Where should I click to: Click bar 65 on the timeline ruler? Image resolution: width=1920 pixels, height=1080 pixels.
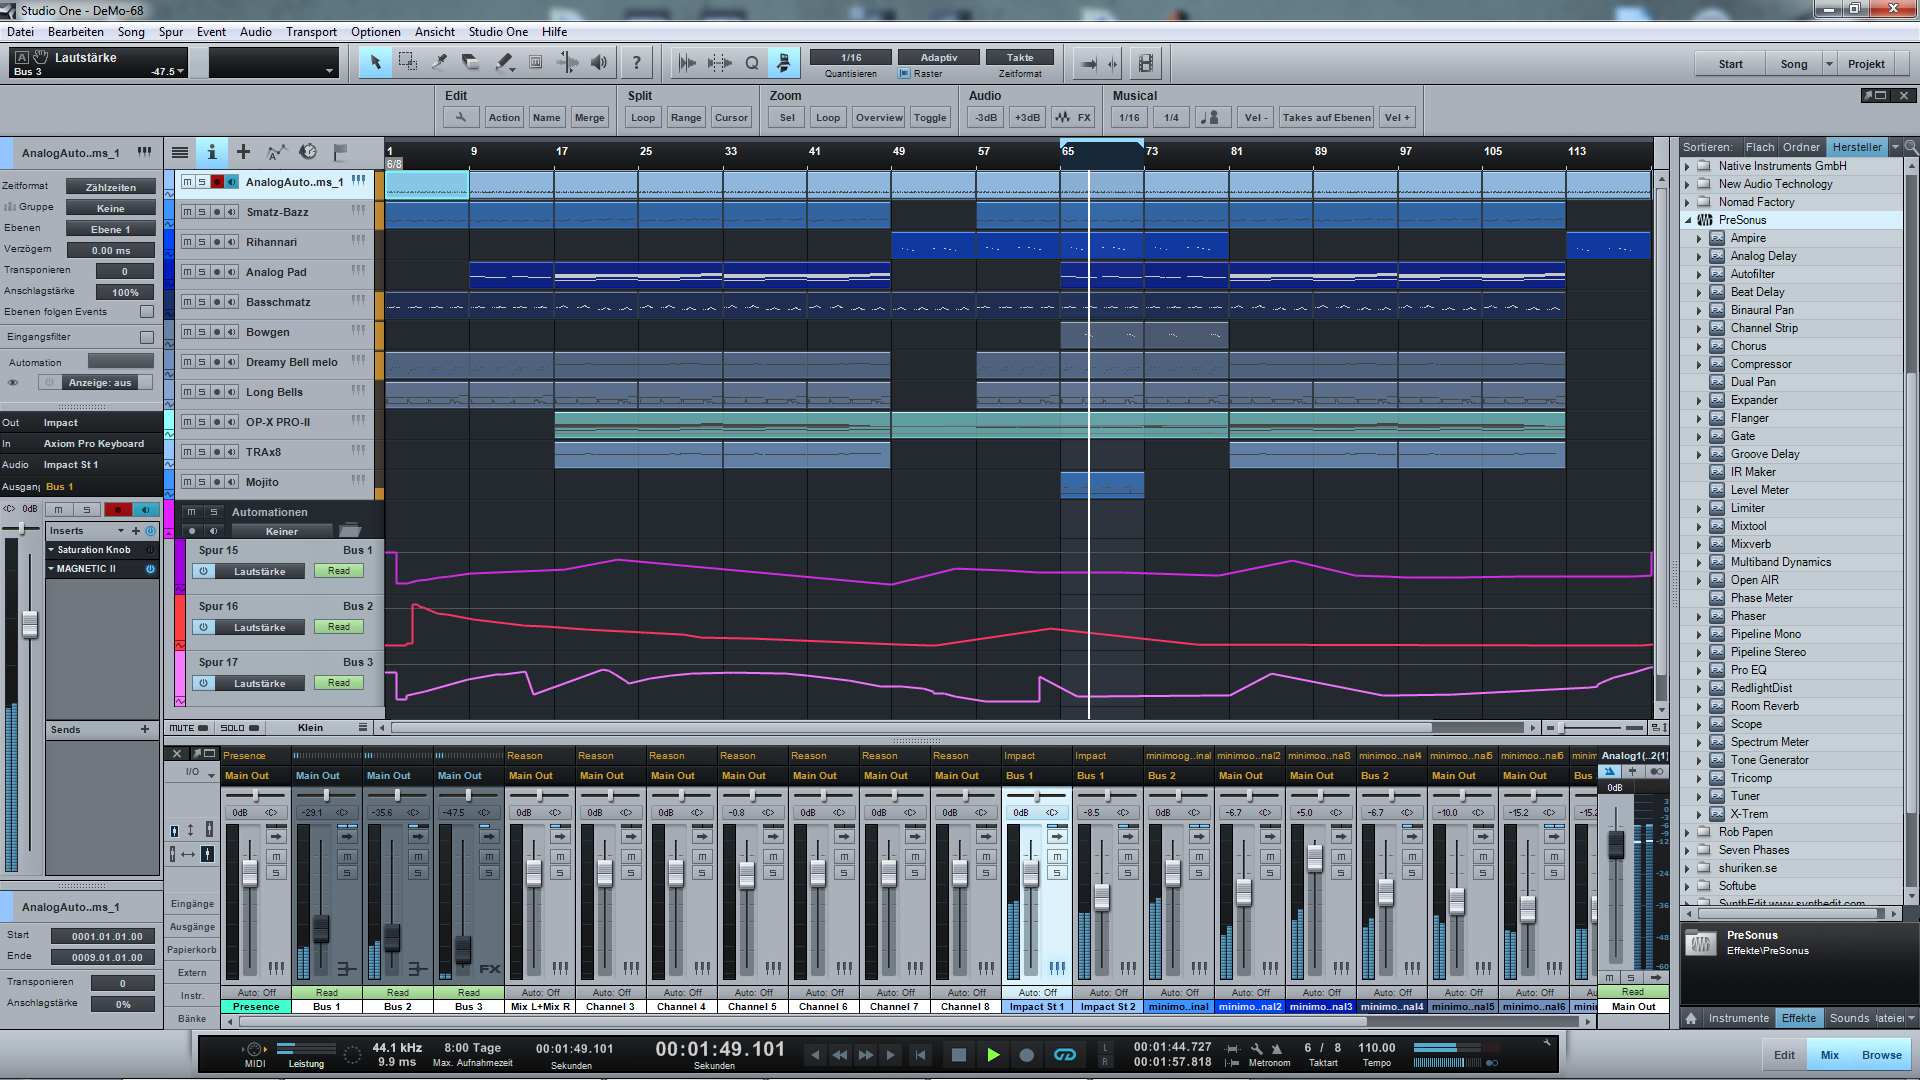pyautogui.click(x=1069, y=151)
